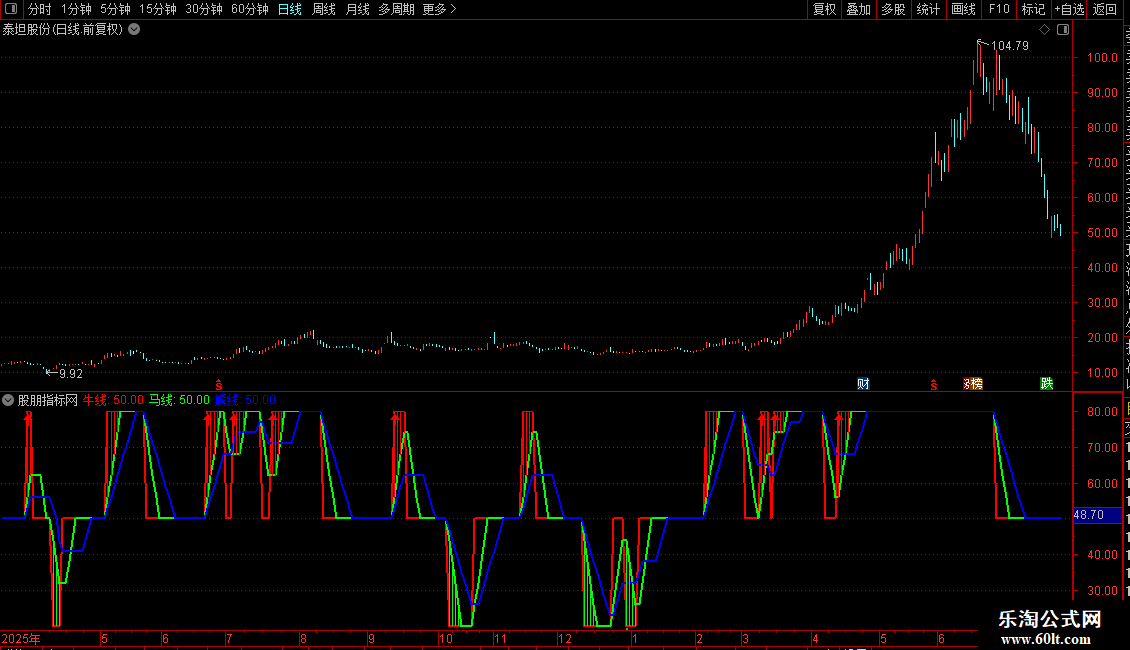
Task: Select the 日线 daily chart tab
Action: click(290, 9)
